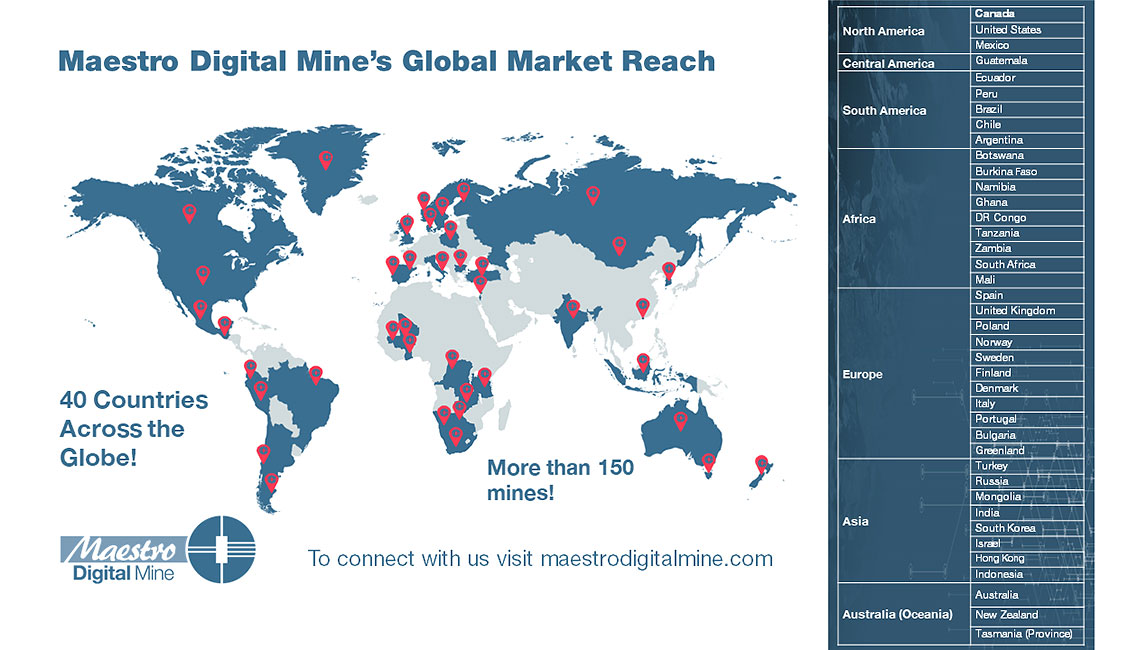Viewport: 1148px width, 650px height.
Task: Select the South Korea table cell
Action: (1027, 528)
